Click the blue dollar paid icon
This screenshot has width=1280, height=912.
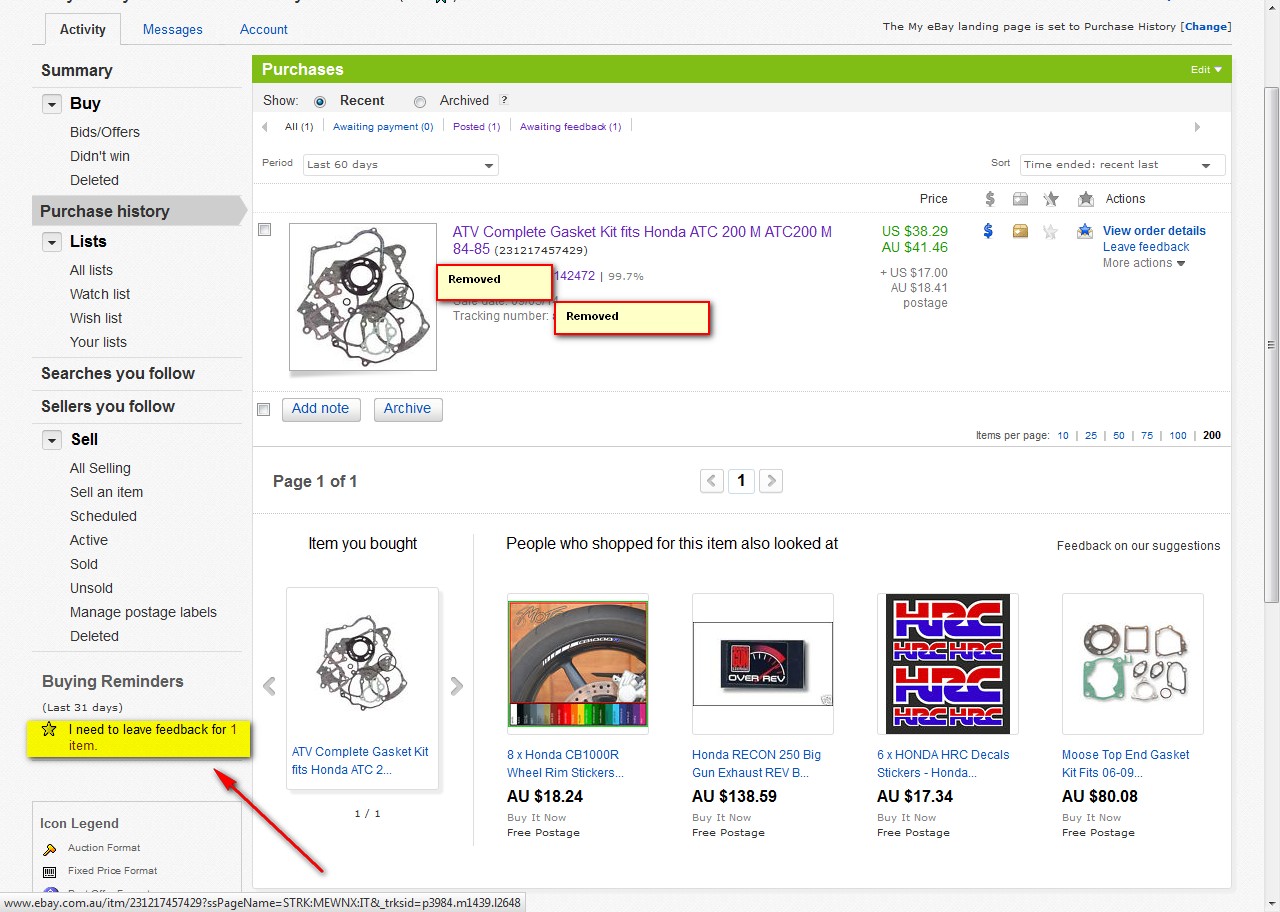(988, 231)
